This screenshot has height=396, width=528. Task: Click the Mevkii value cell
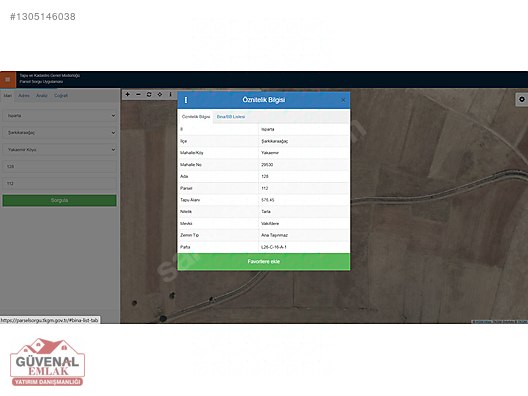point(304,224)
